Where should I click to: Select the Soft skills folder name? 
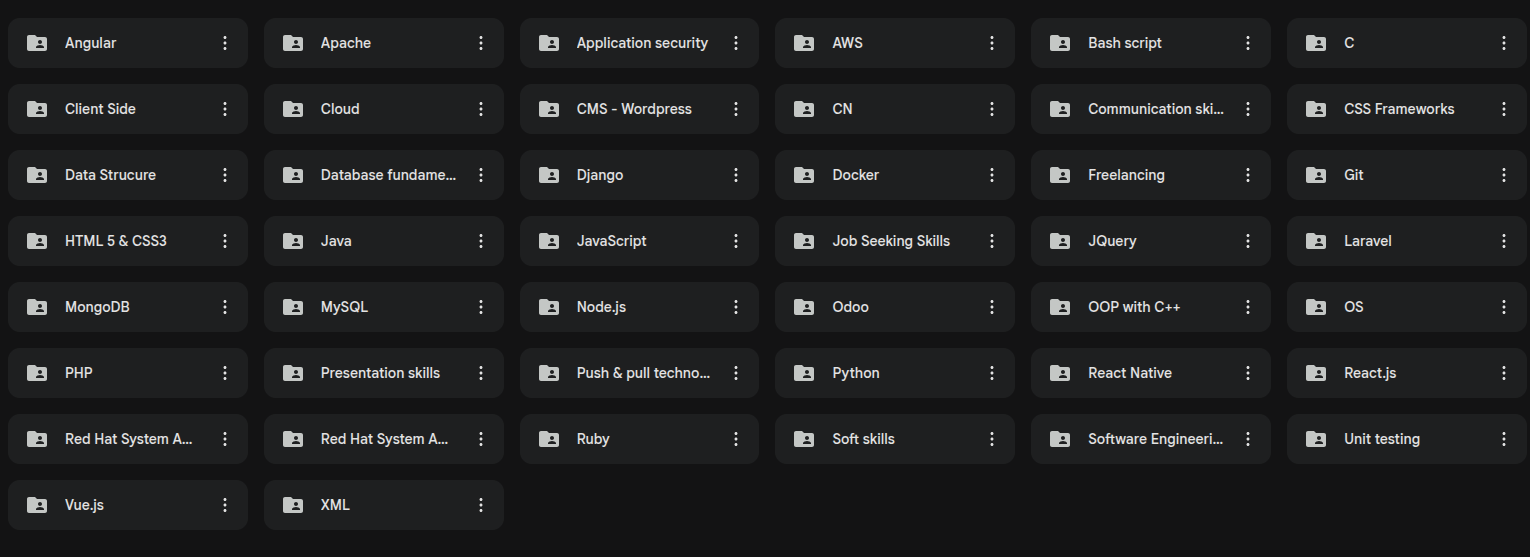(864, 439)
